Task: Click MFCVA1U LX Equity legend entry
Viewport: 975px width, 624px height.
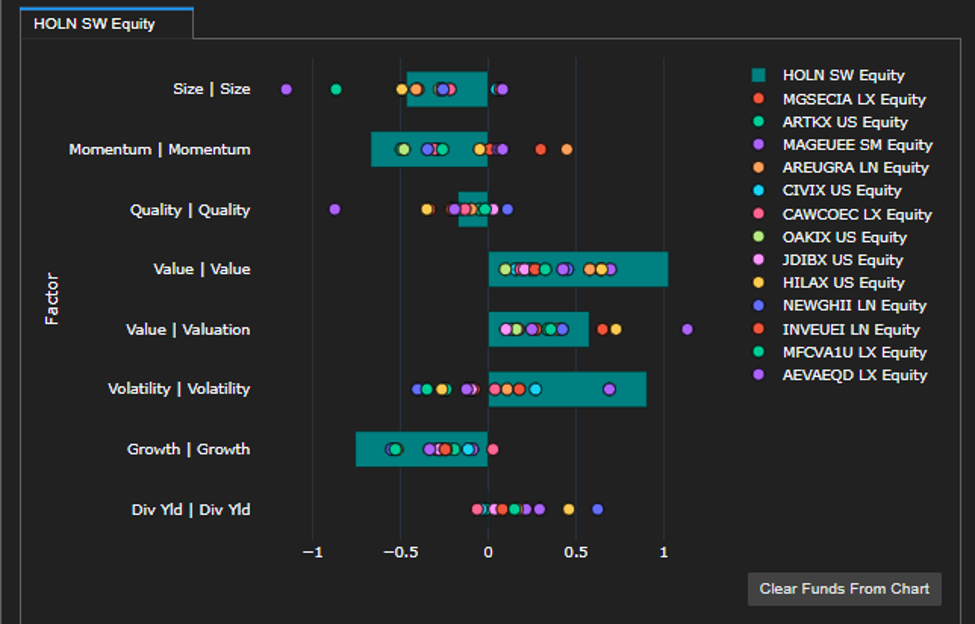Action: tap(839, 352)
